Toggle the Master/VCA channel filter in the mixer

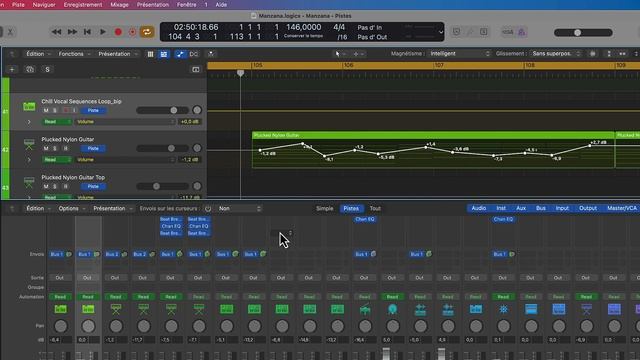coord(622,208)
